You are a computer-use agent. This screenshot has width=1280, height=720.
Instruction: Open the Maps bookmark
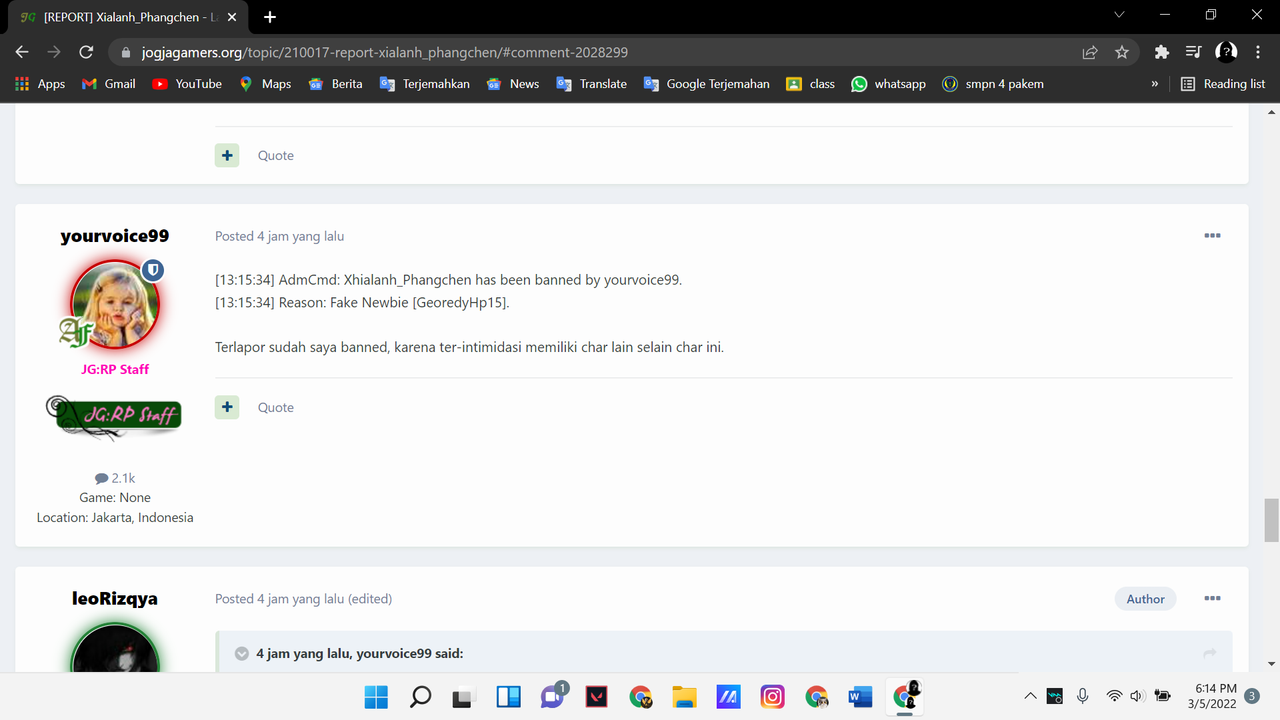pos(265,84)
